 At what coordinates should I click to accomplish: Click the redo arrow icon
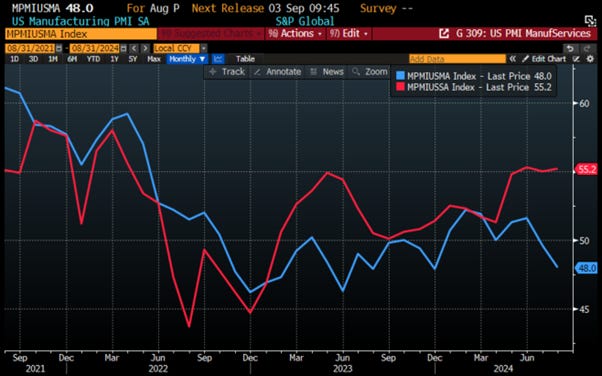pos(587,48)
